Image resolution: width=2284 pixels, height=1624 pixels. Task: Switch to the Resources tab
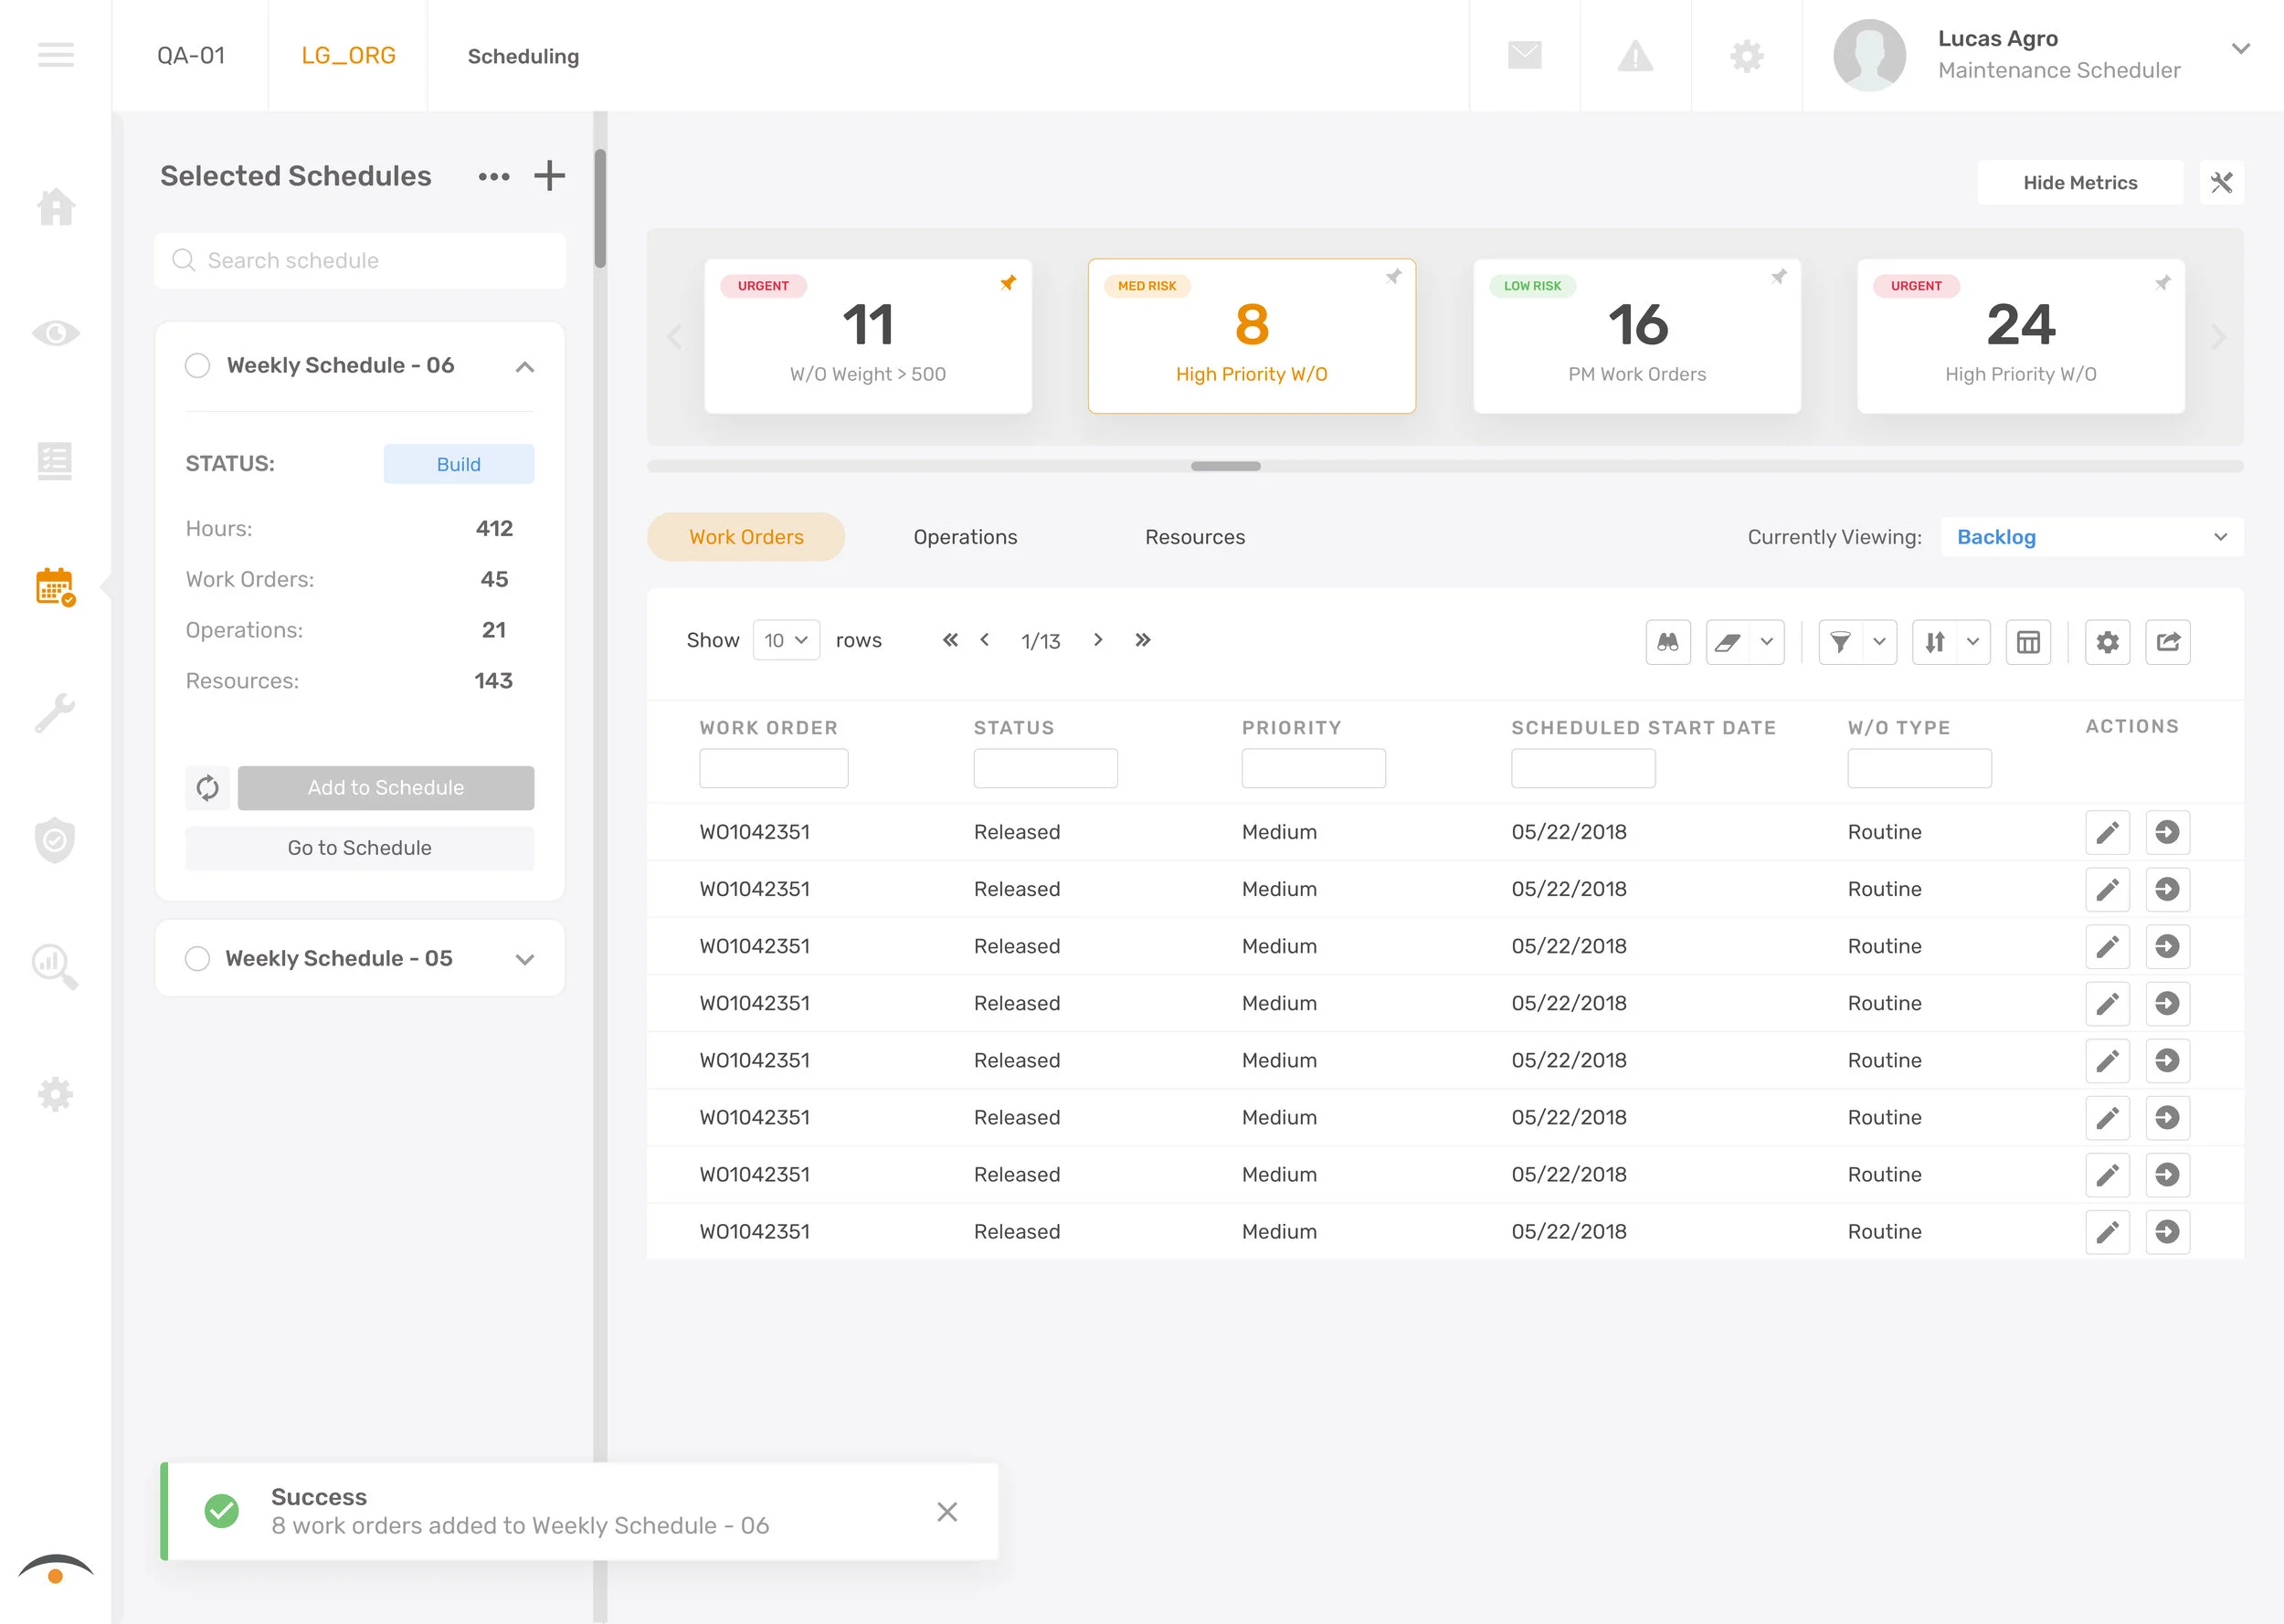coord(1194,537)
